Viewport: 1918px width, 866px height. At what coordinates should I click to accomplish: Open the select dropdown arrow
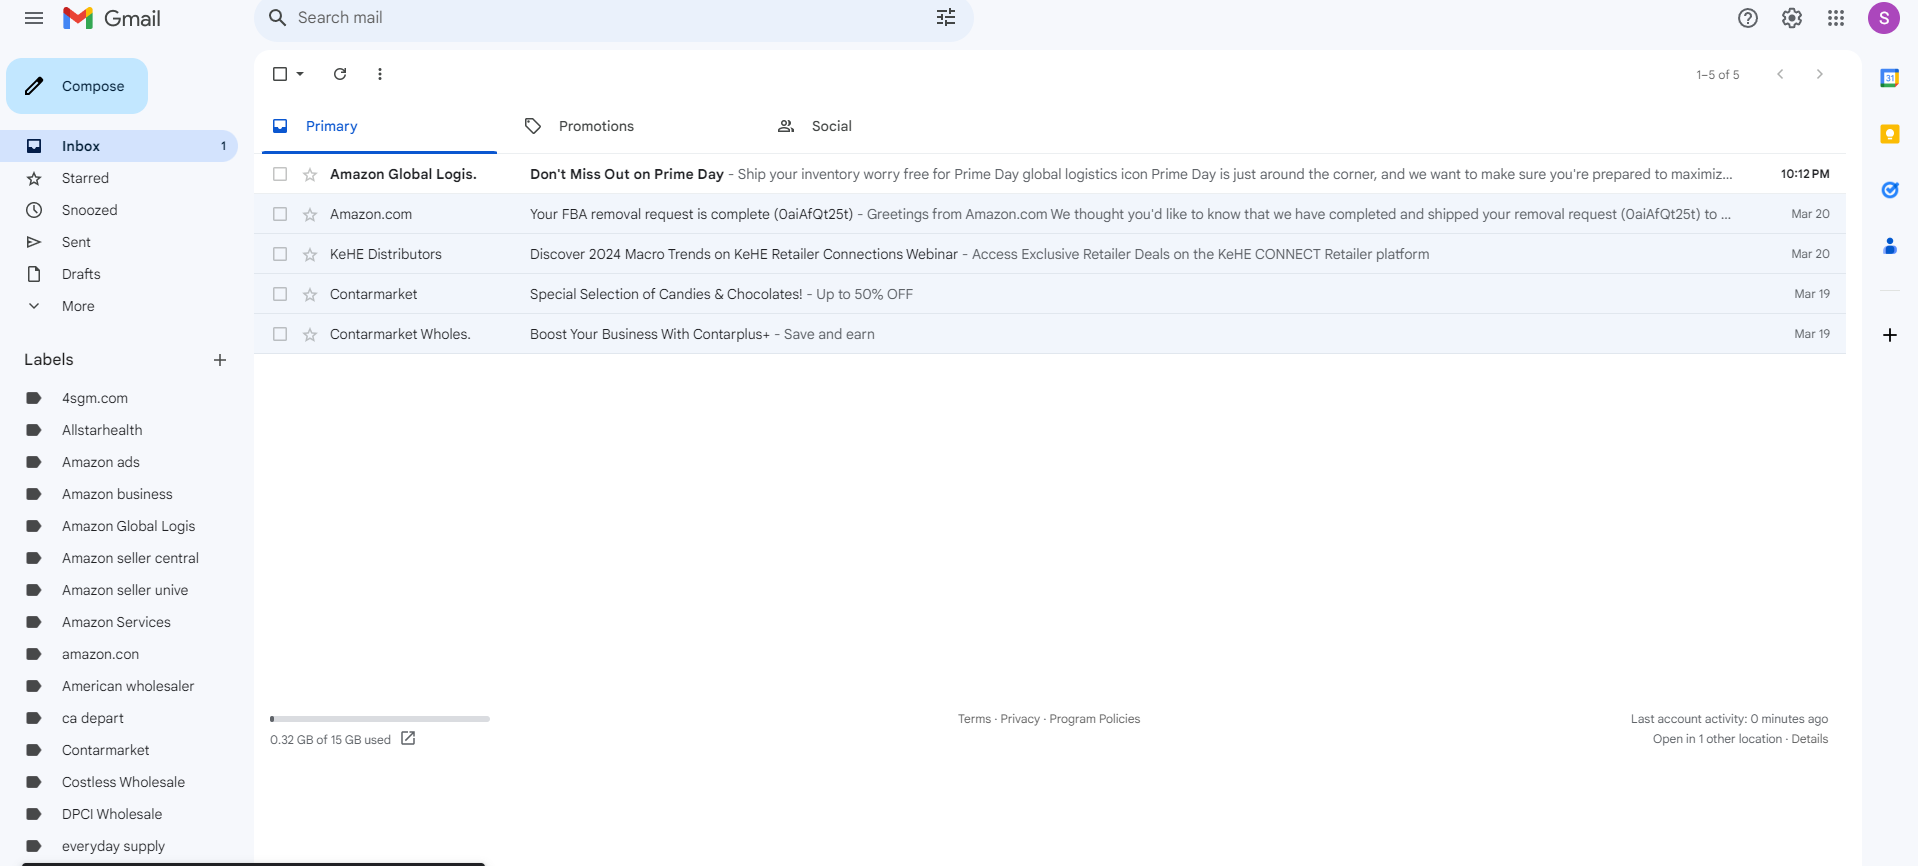(300, 74)
